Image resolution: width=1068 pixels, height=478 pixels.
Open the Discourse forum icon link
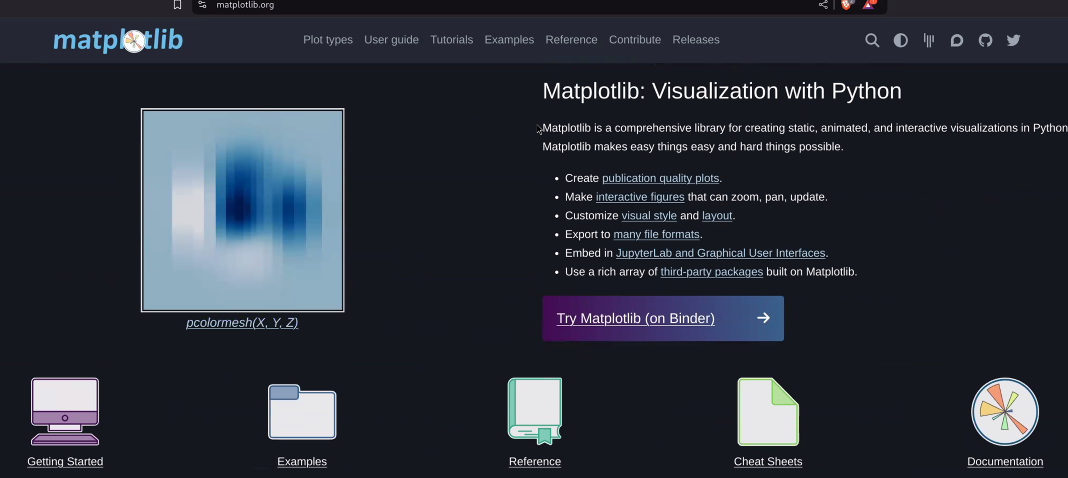957,40
